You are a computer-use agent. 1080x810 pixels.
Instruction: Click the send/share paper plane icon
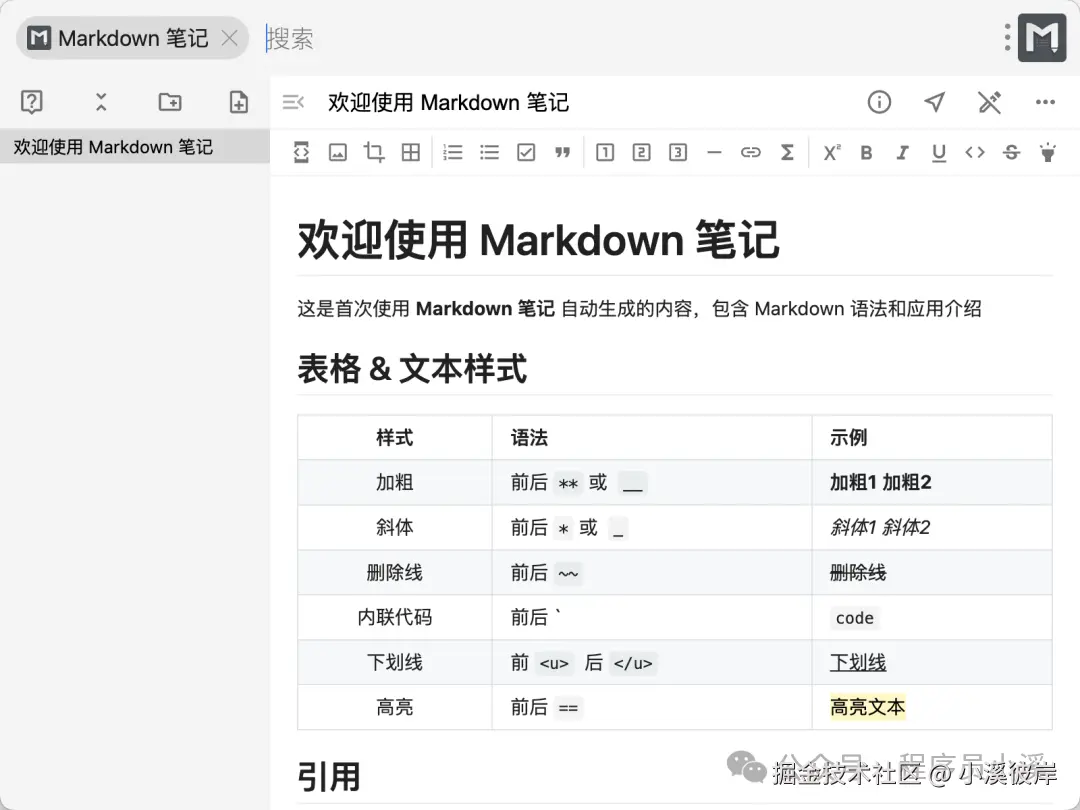(x=934, y=102)
